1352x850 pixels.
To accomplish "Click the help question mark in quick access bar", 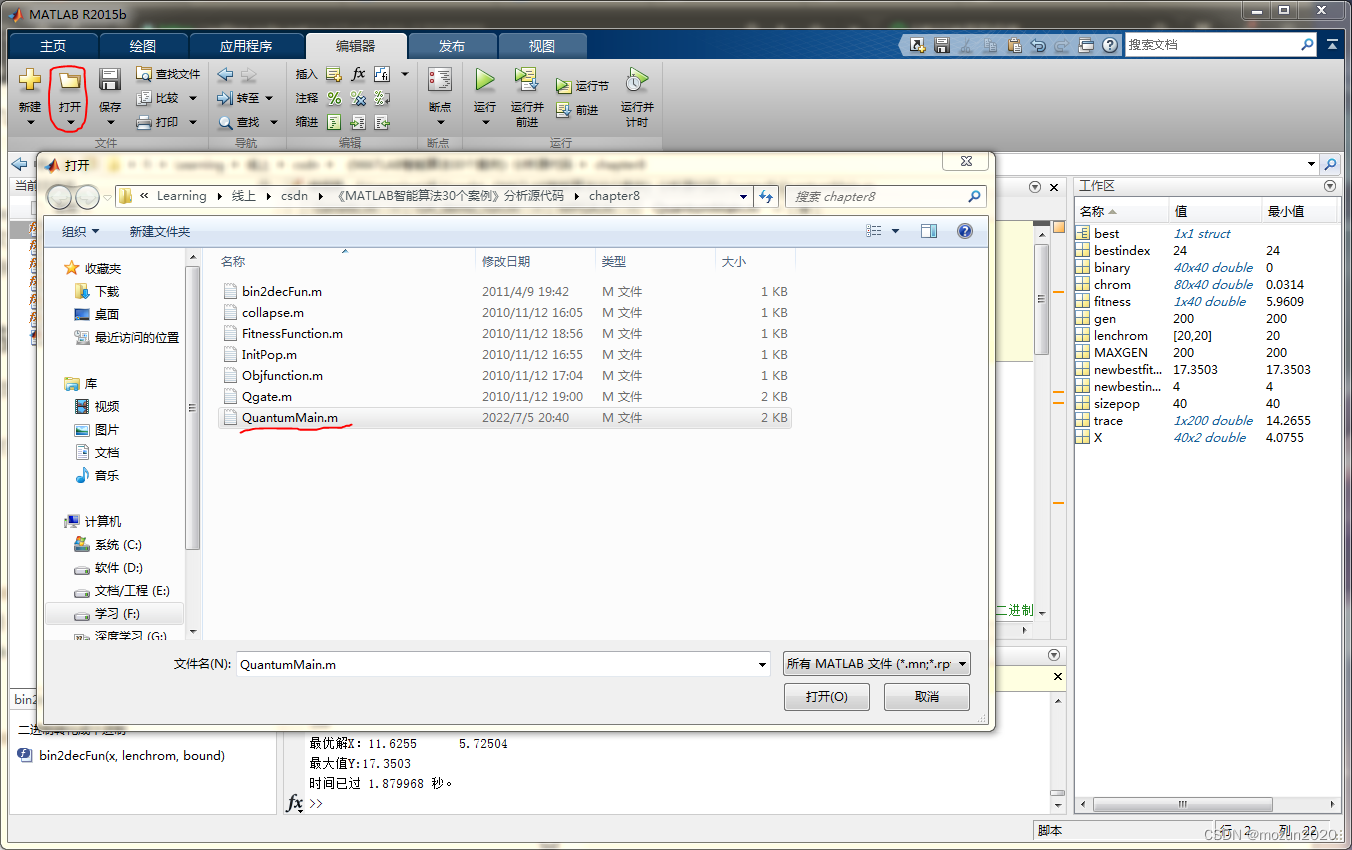I will point(1110,45).
